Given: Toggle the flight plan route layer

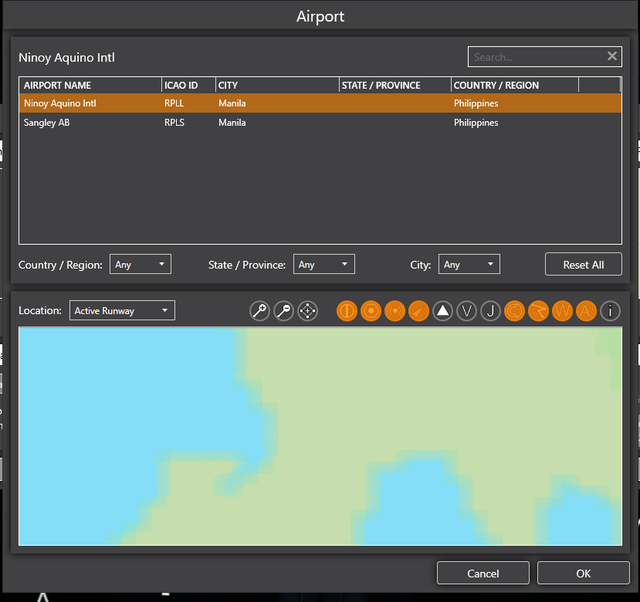Looking at the screenshot, I should point(538,311).
